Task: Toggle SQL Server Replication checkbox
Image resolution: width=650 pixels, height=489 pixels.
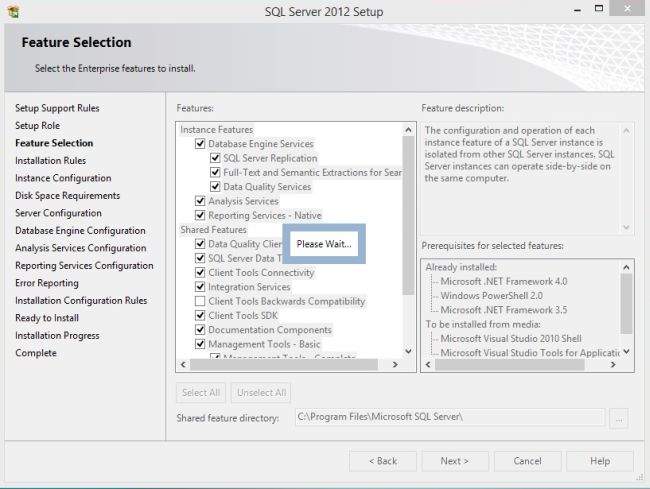Action: tap(215, 158)
